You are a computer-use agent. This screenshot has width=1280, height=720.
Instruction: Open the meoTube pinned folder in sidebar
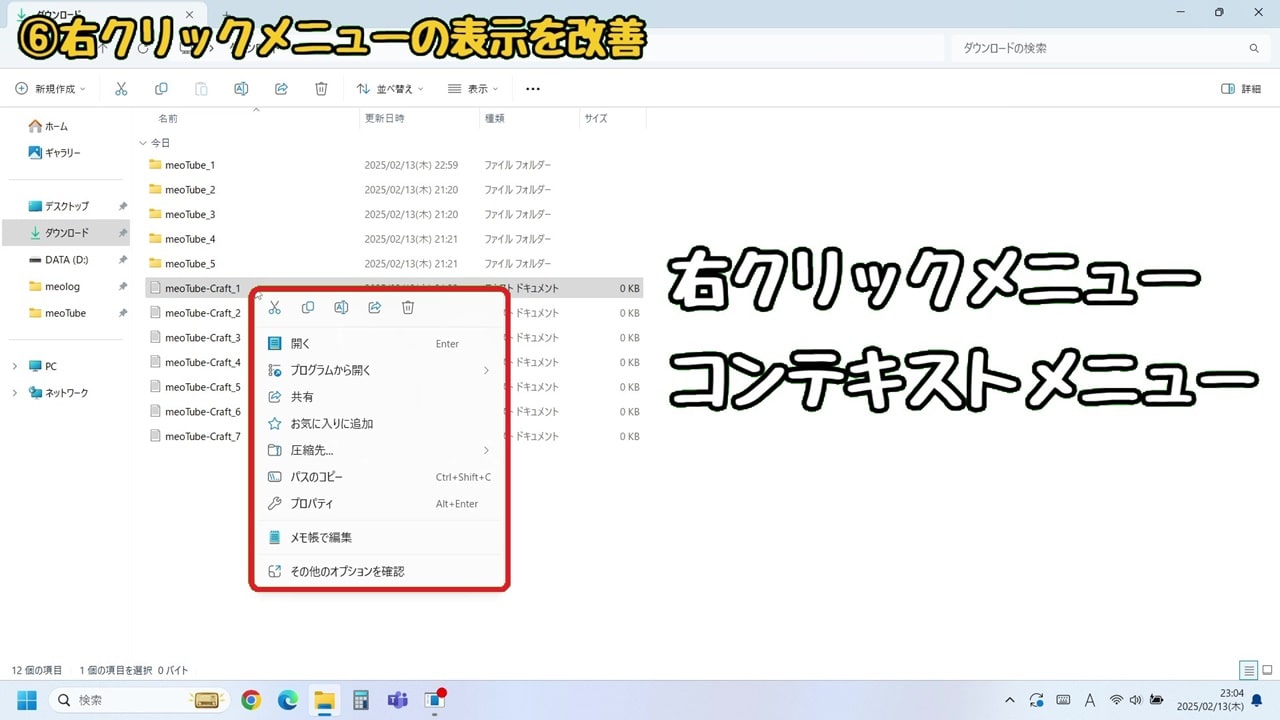pos(65,313)
